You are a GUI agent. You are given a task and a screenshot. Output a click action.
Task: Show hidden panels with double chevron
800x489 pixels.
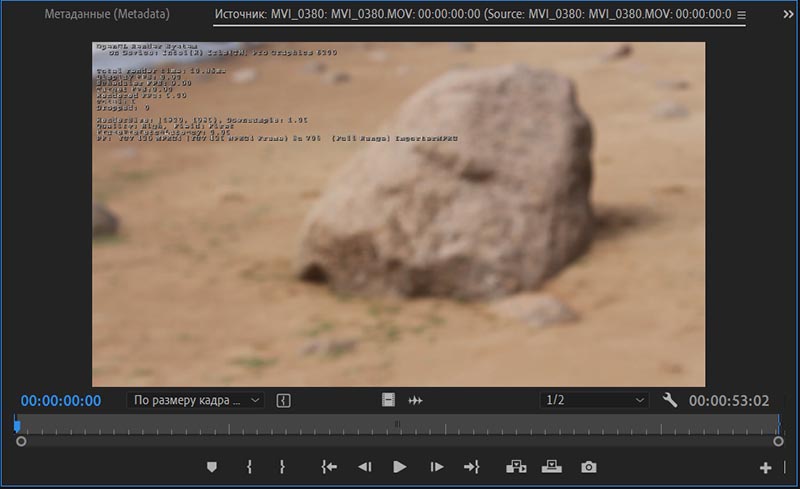788,15
